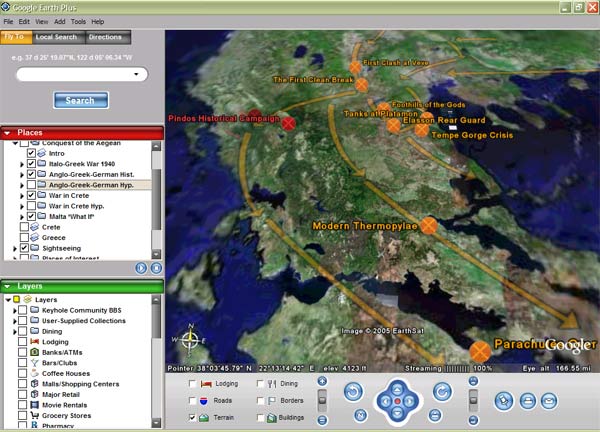
Task: Rotate the view clockwise
Action: pos(442,392)
